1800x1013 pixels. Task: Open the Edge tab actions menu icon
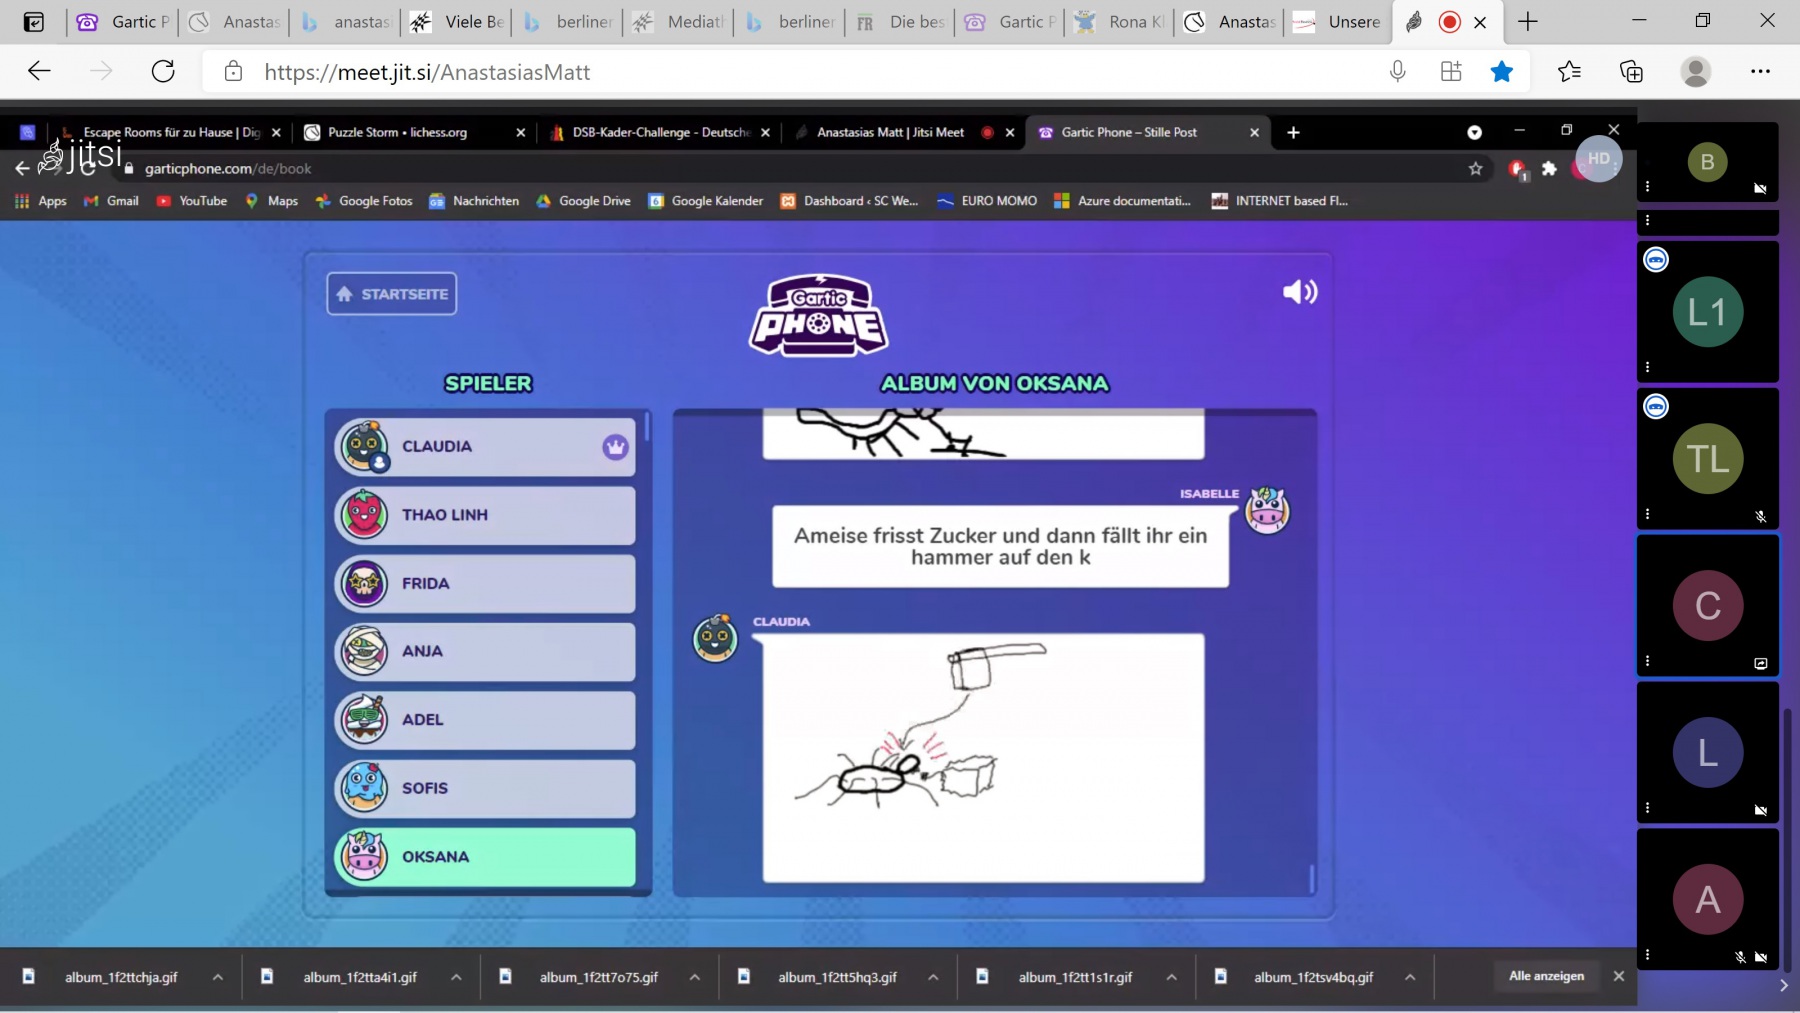(33, 22)
